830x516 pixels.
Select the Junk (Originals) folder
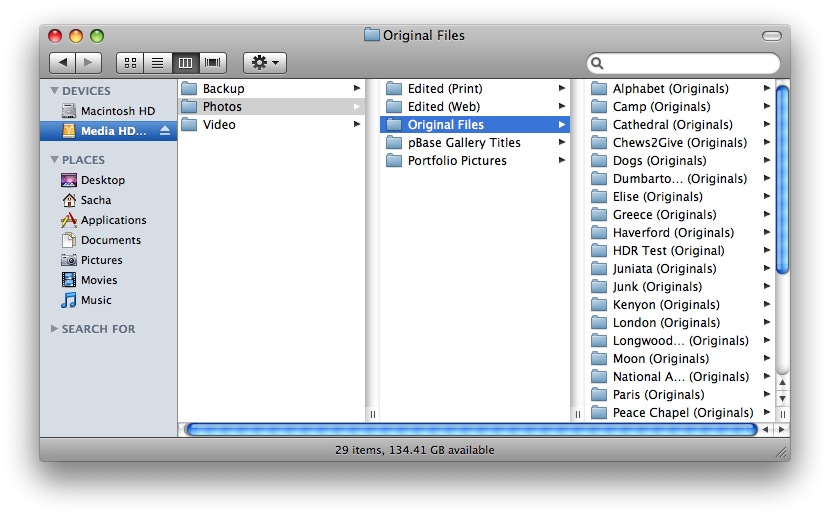tap(680, 286)
